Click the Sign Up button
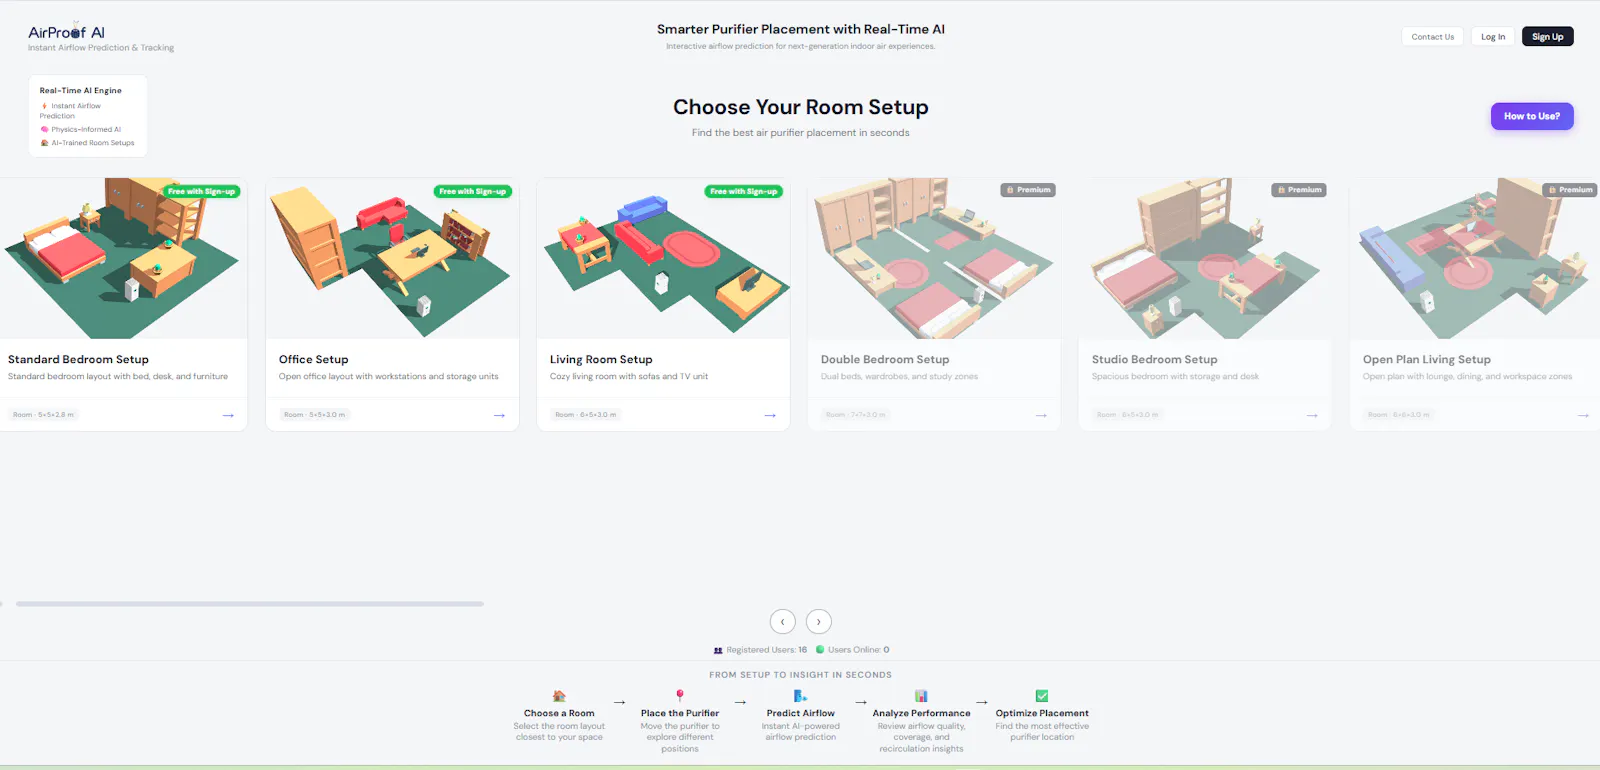The image size is (1600, 770). pos(1547,37)
